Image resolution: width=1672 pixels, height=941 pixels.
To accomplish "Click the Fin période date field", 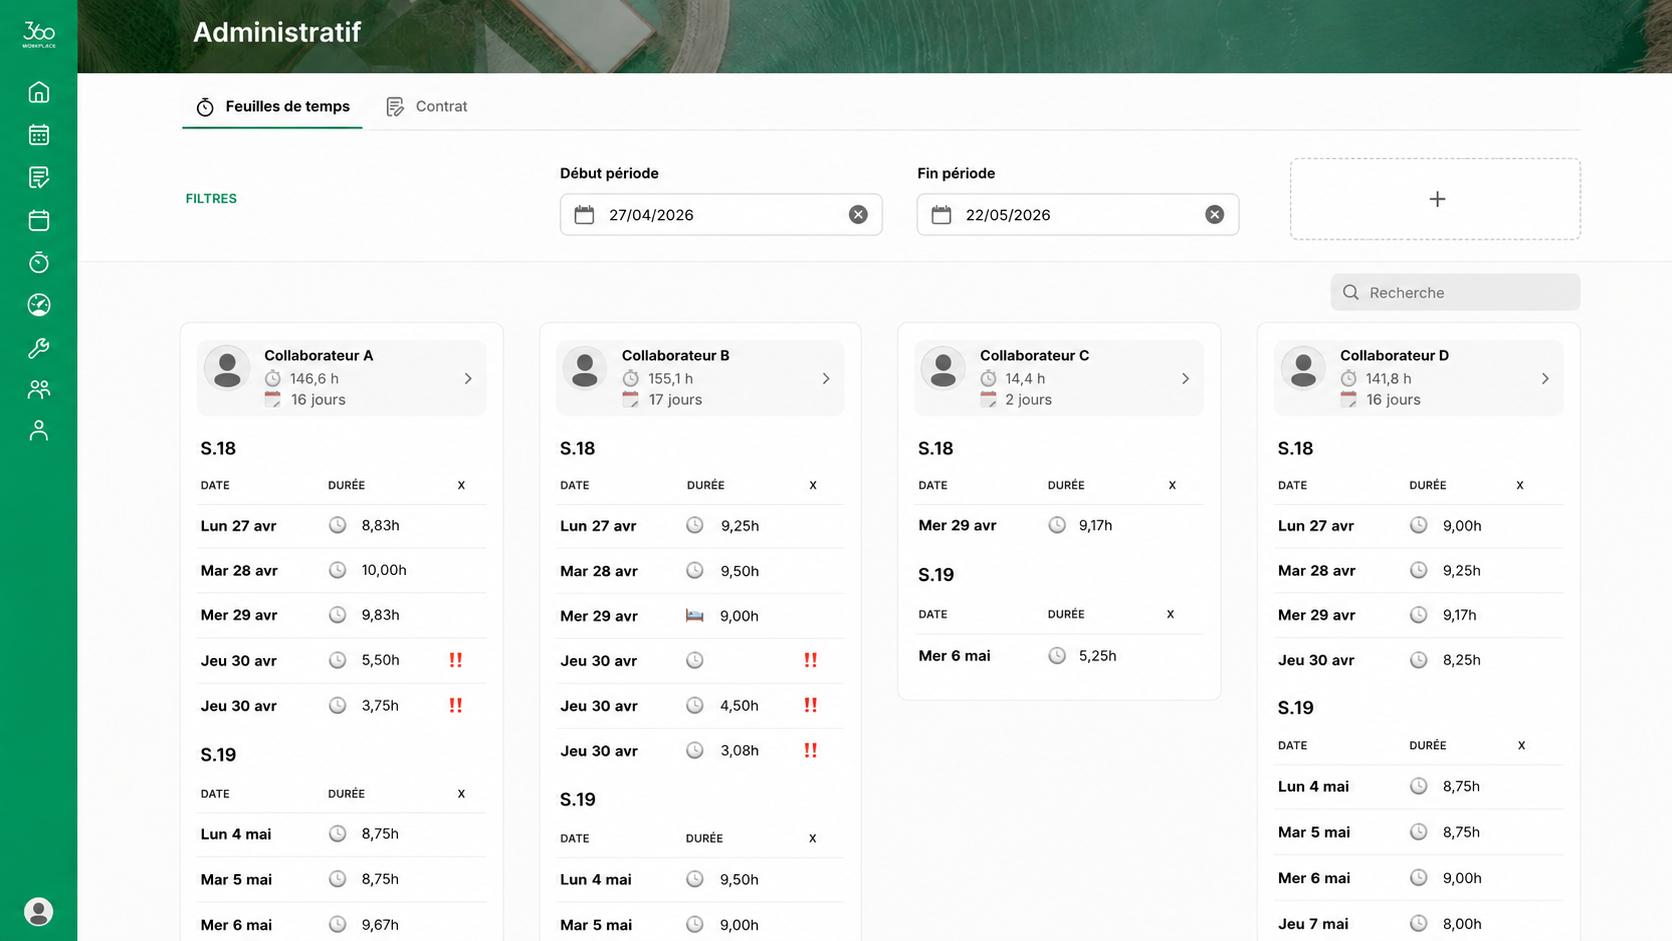I will [x=1078, y=215].
